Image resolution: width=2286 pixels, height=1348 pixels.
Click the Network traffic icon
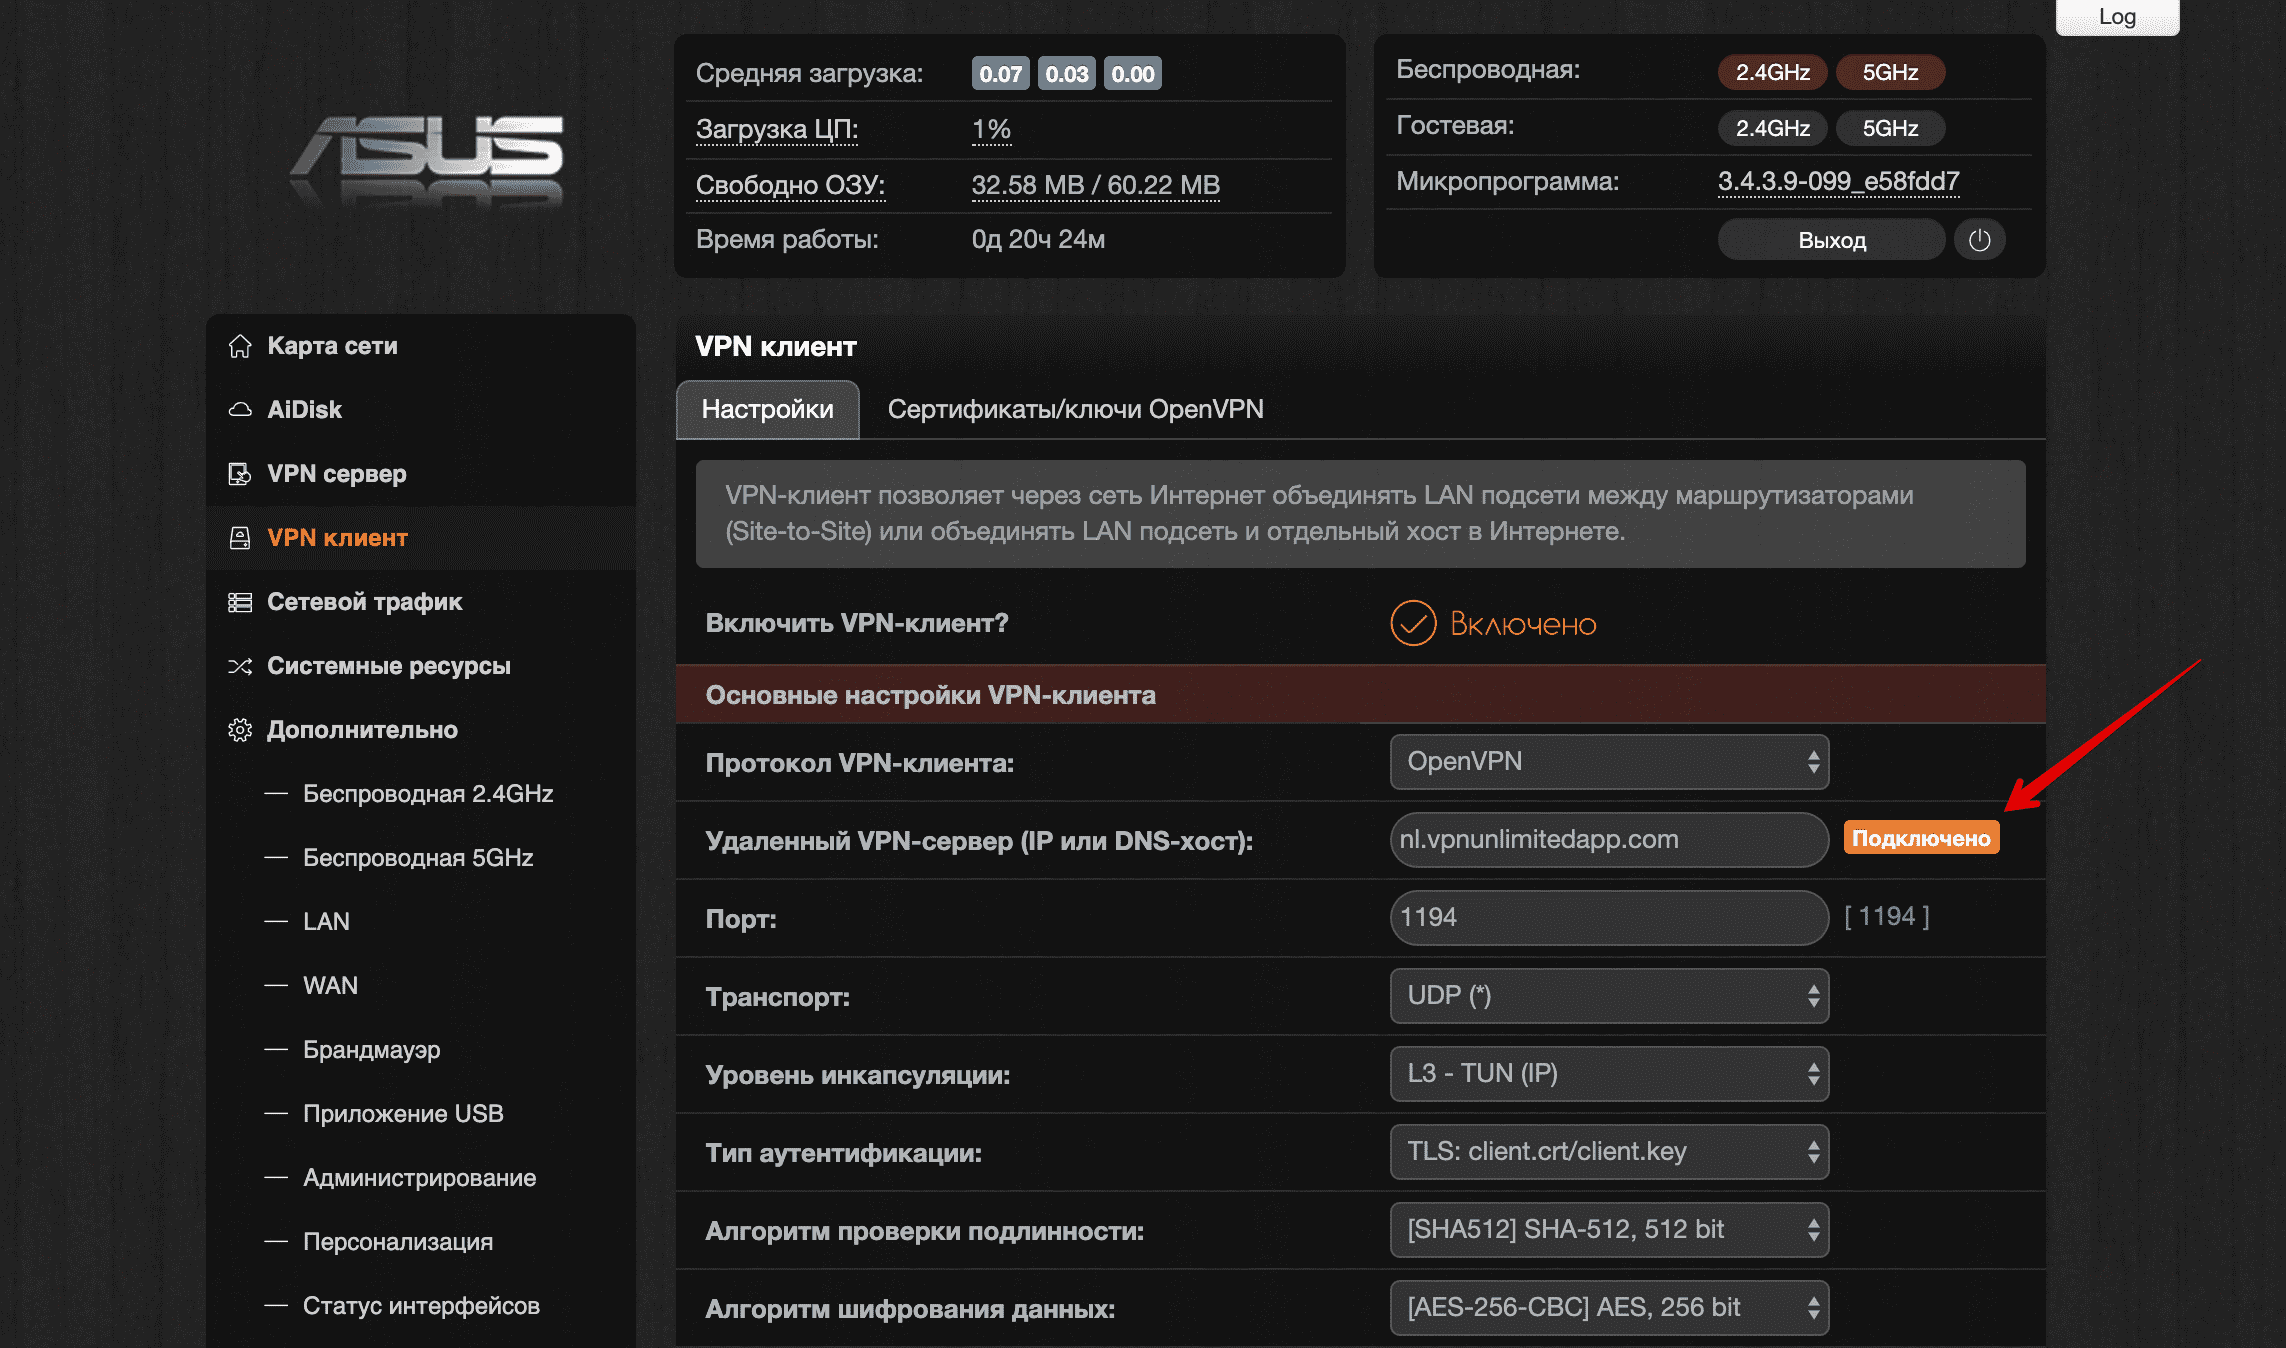(240, 602)
